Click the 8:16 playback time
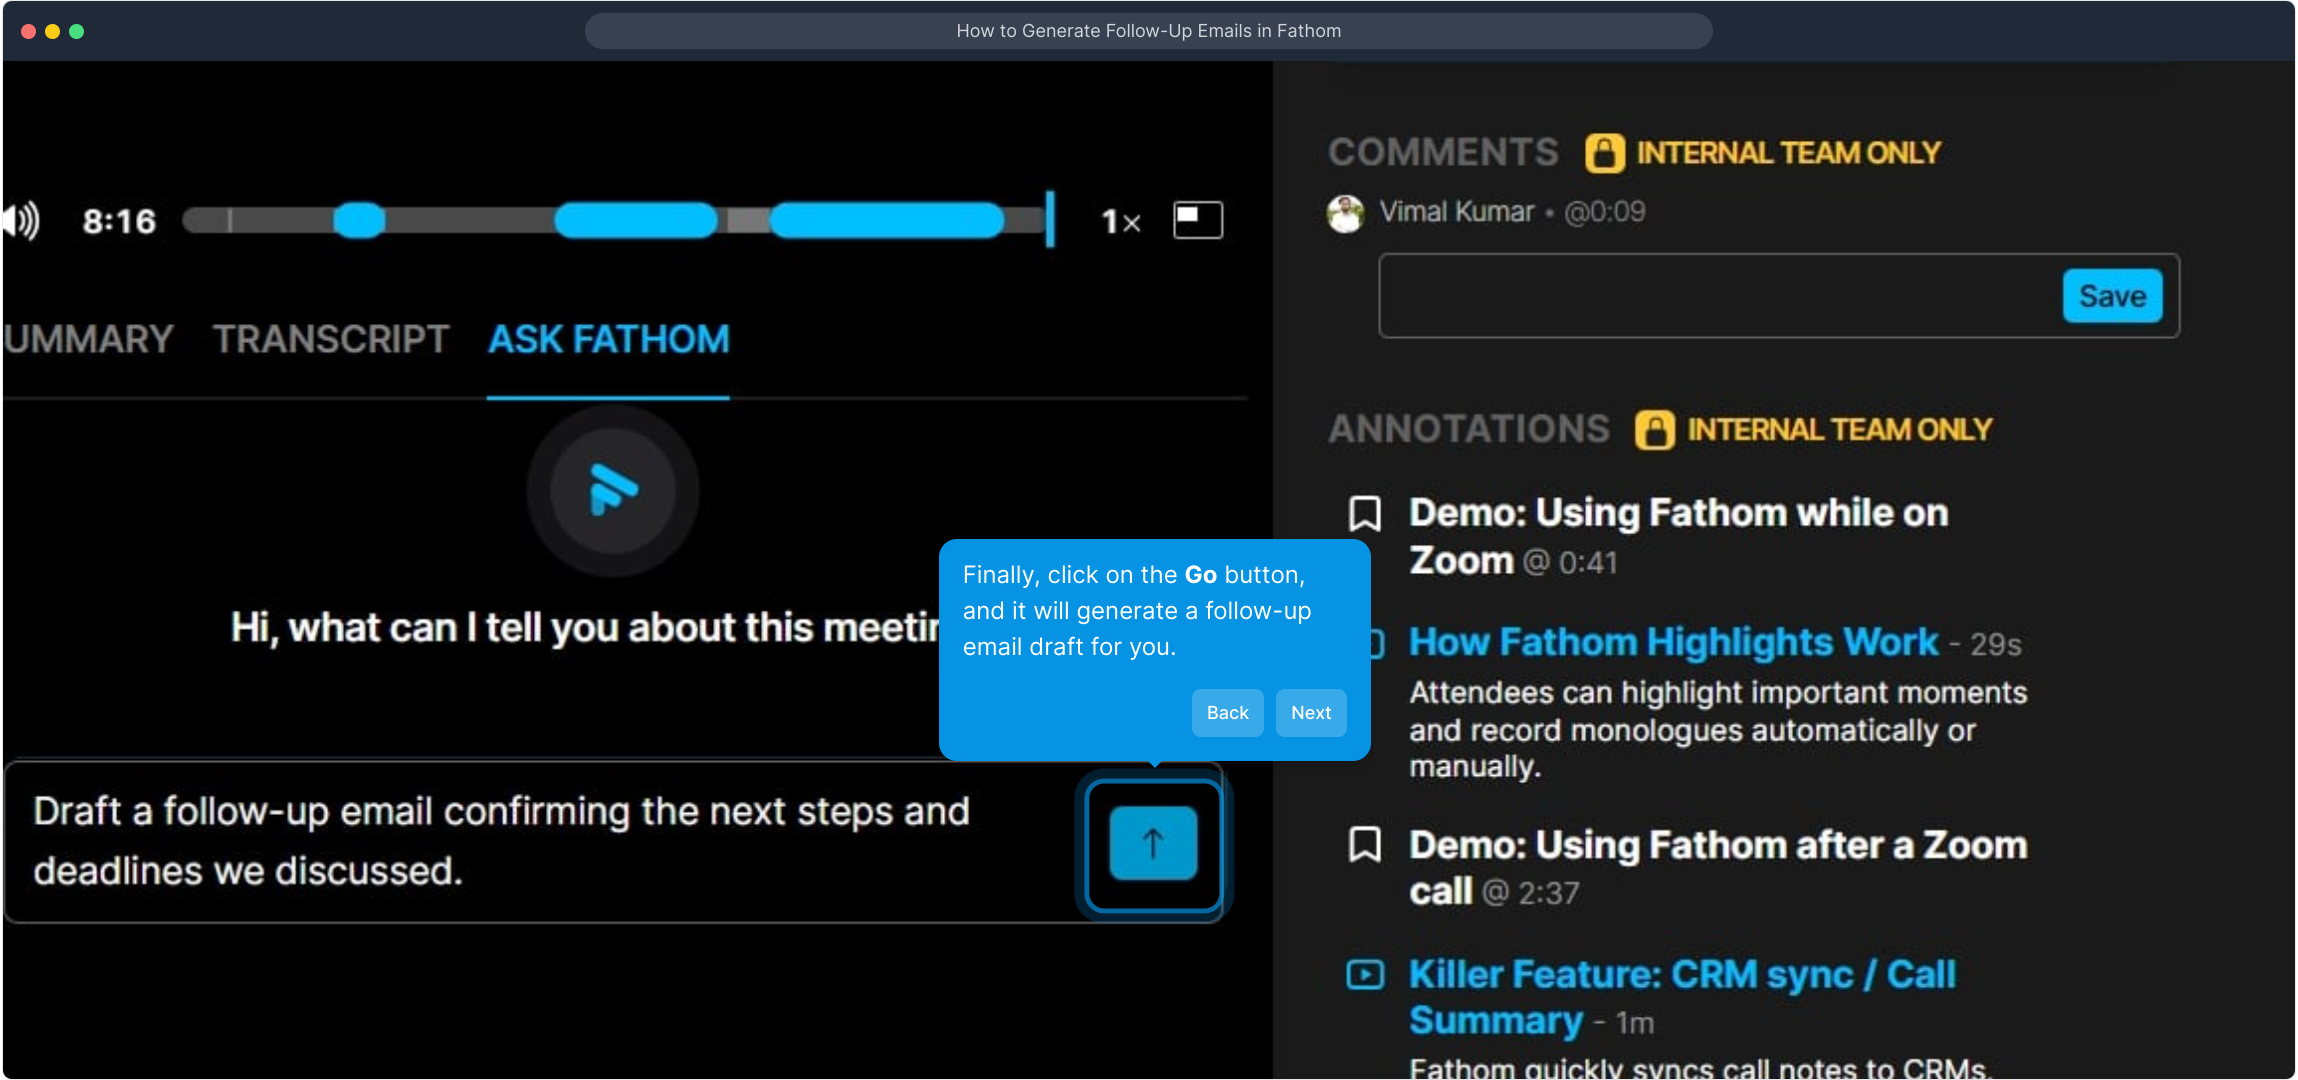 (x=119, y=221)
